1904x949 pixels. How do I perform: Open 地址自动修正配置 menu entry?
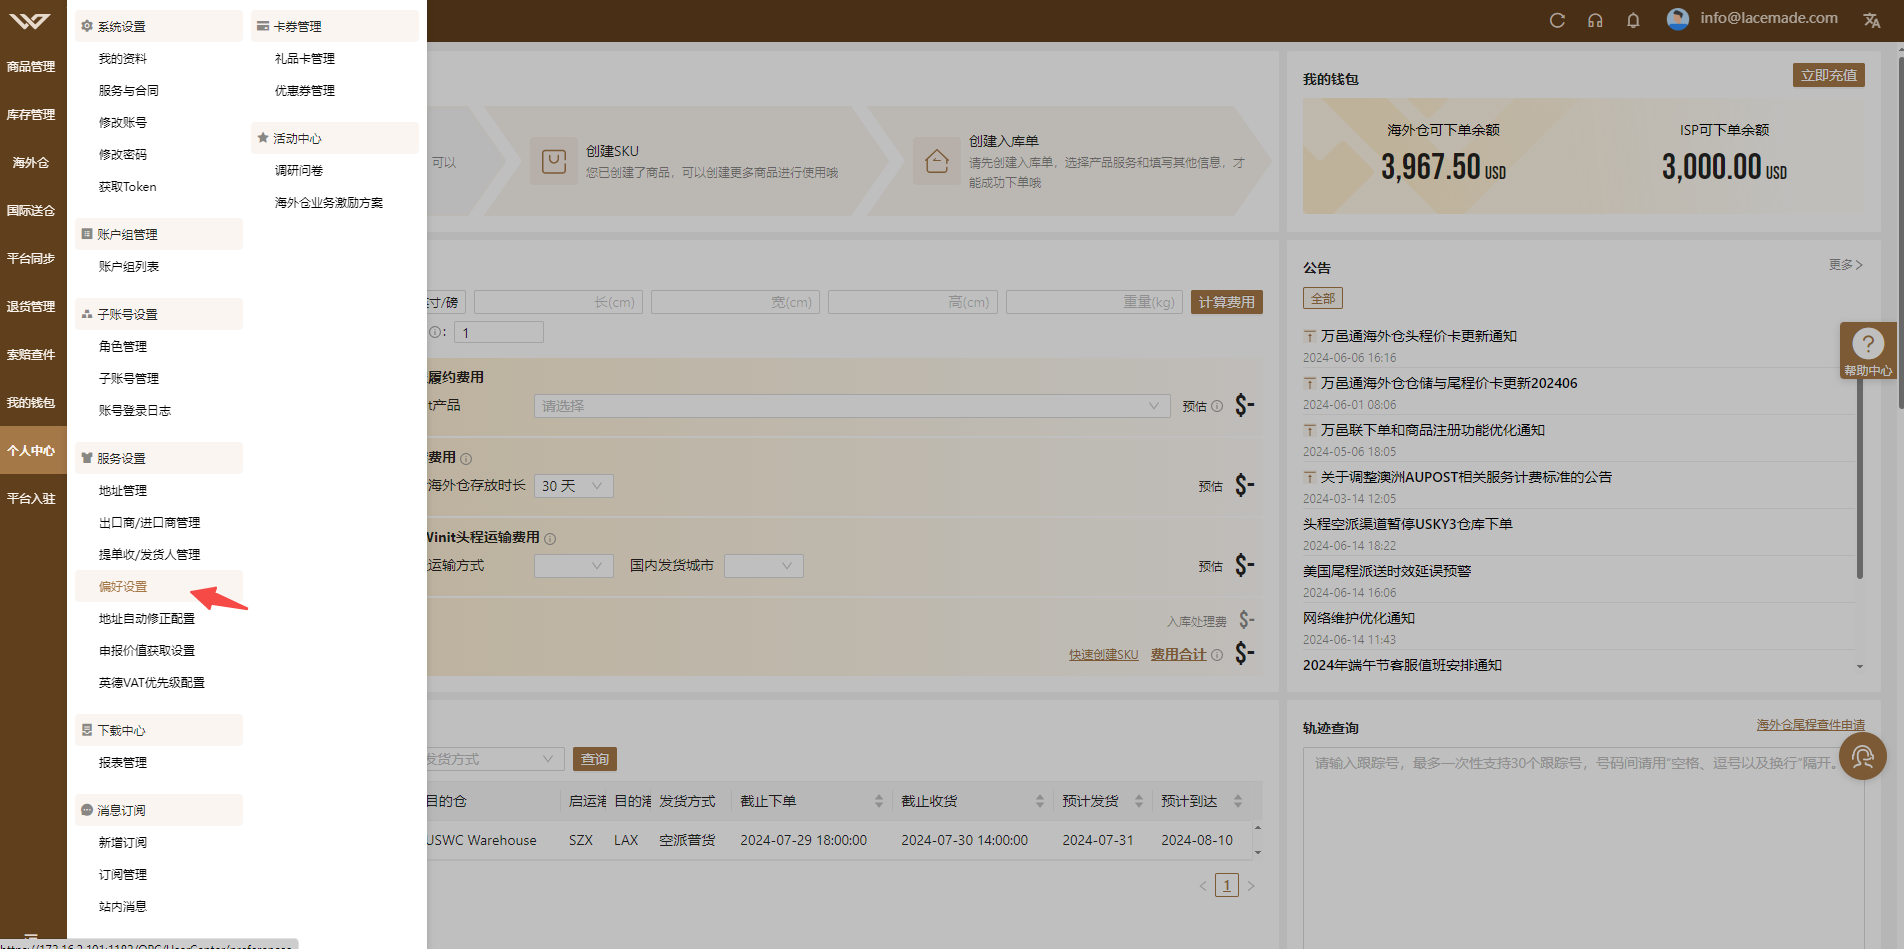coord(147,619)
